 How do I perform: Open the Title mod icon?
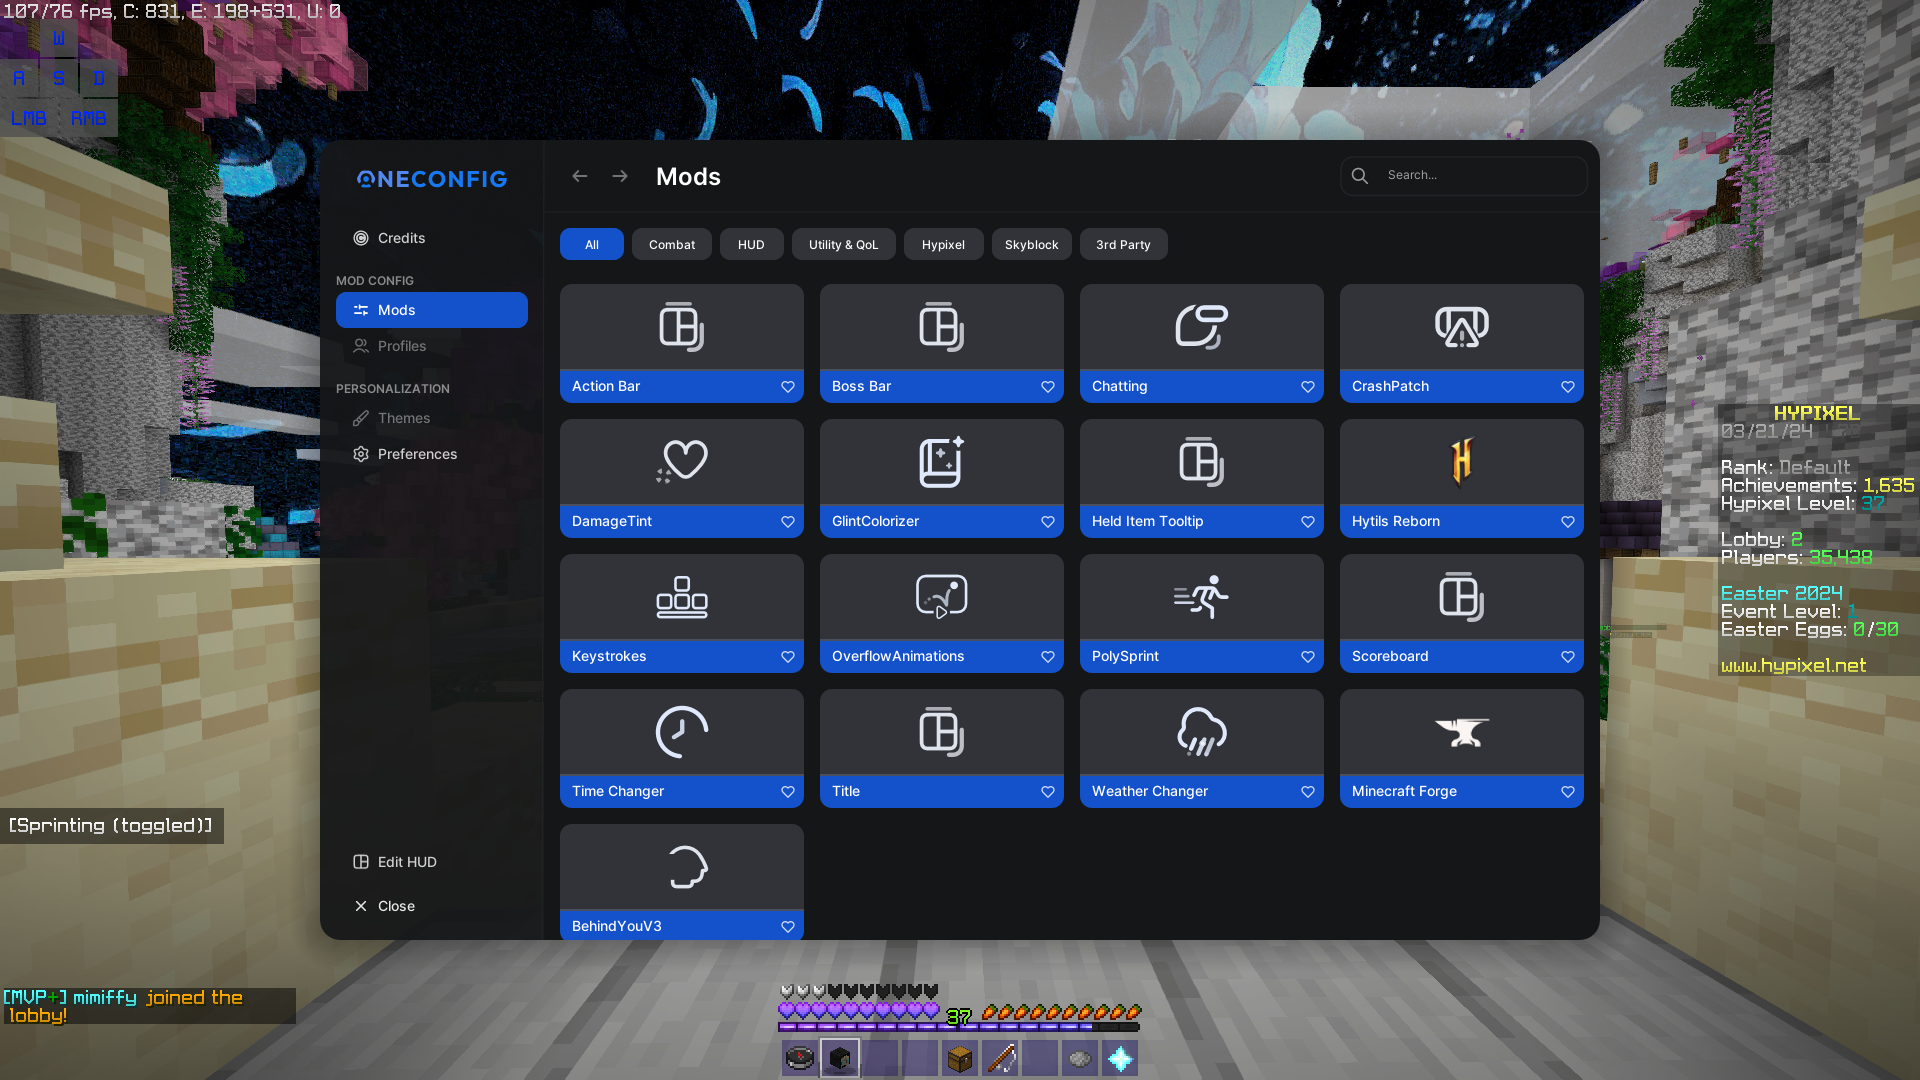pos(942,732)
